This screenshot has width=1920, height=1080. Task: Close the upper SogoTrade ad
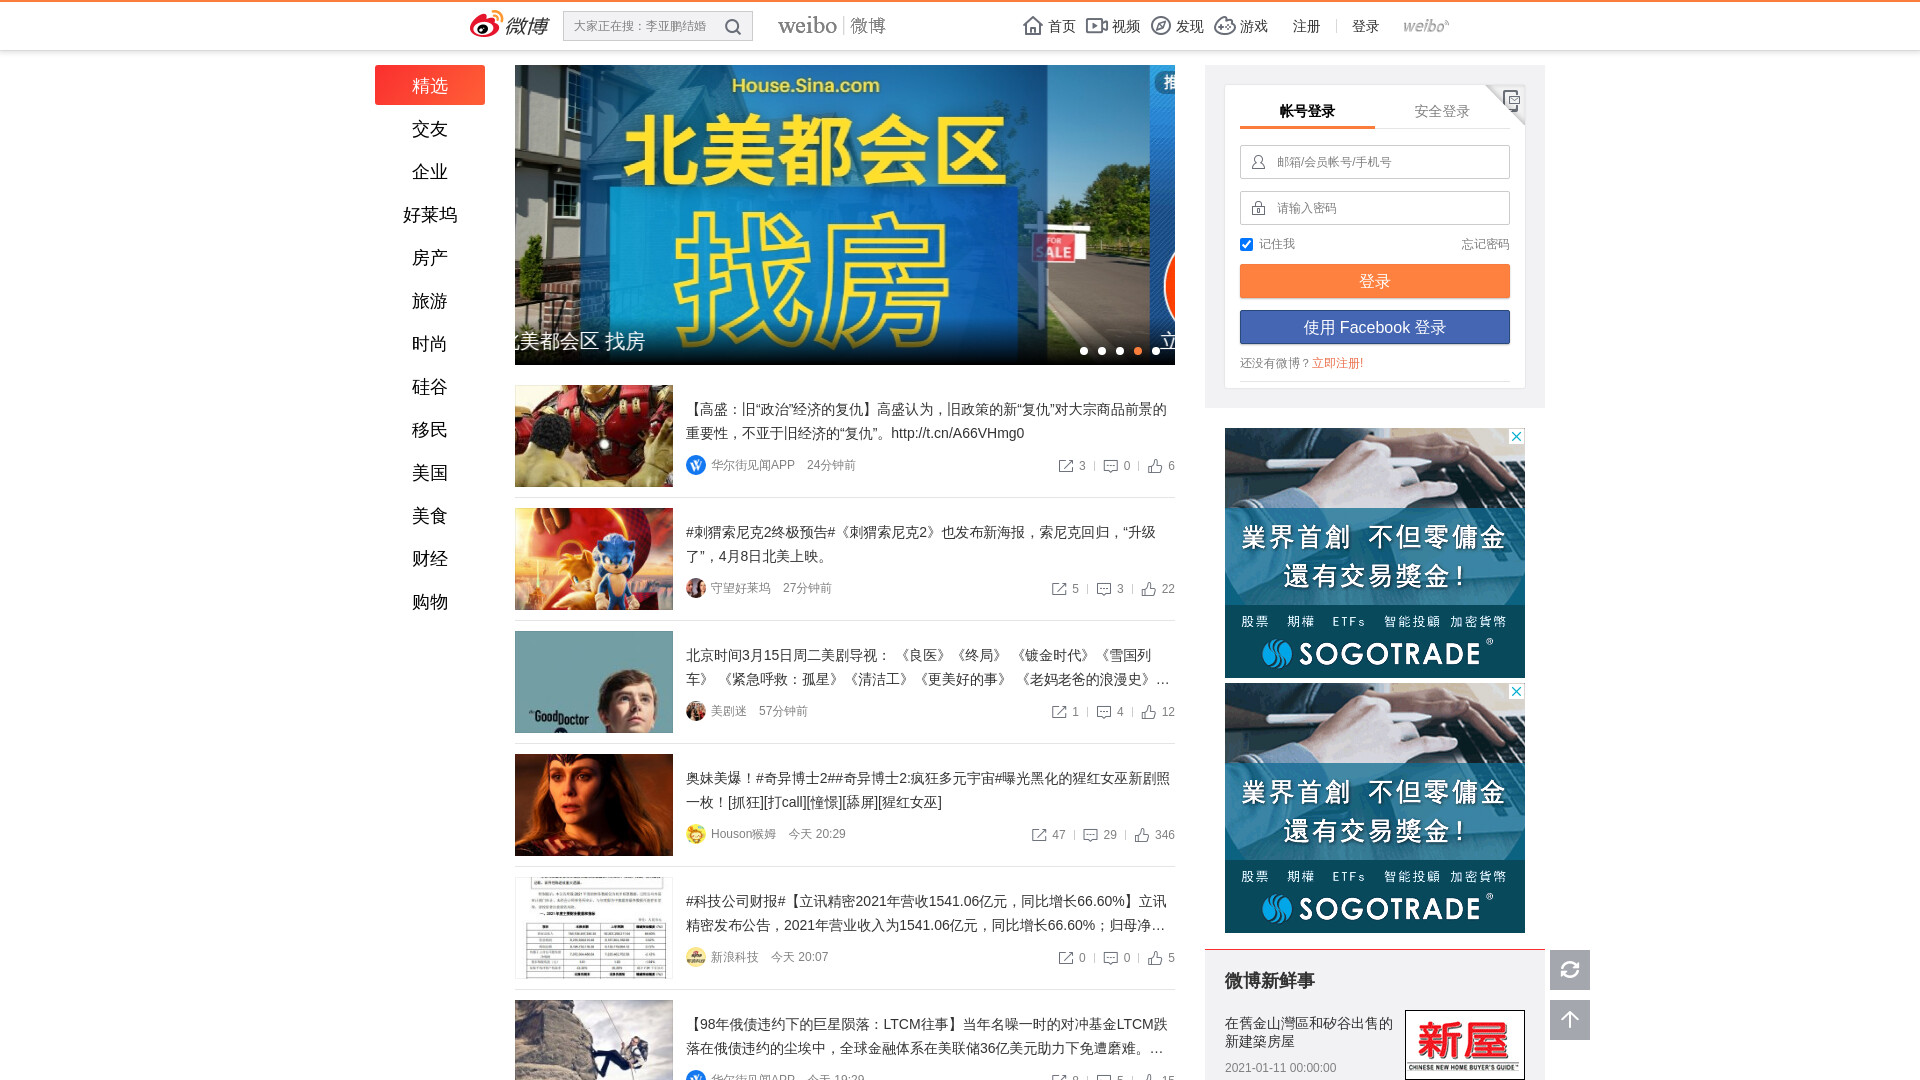click(x=1516, y=437)
